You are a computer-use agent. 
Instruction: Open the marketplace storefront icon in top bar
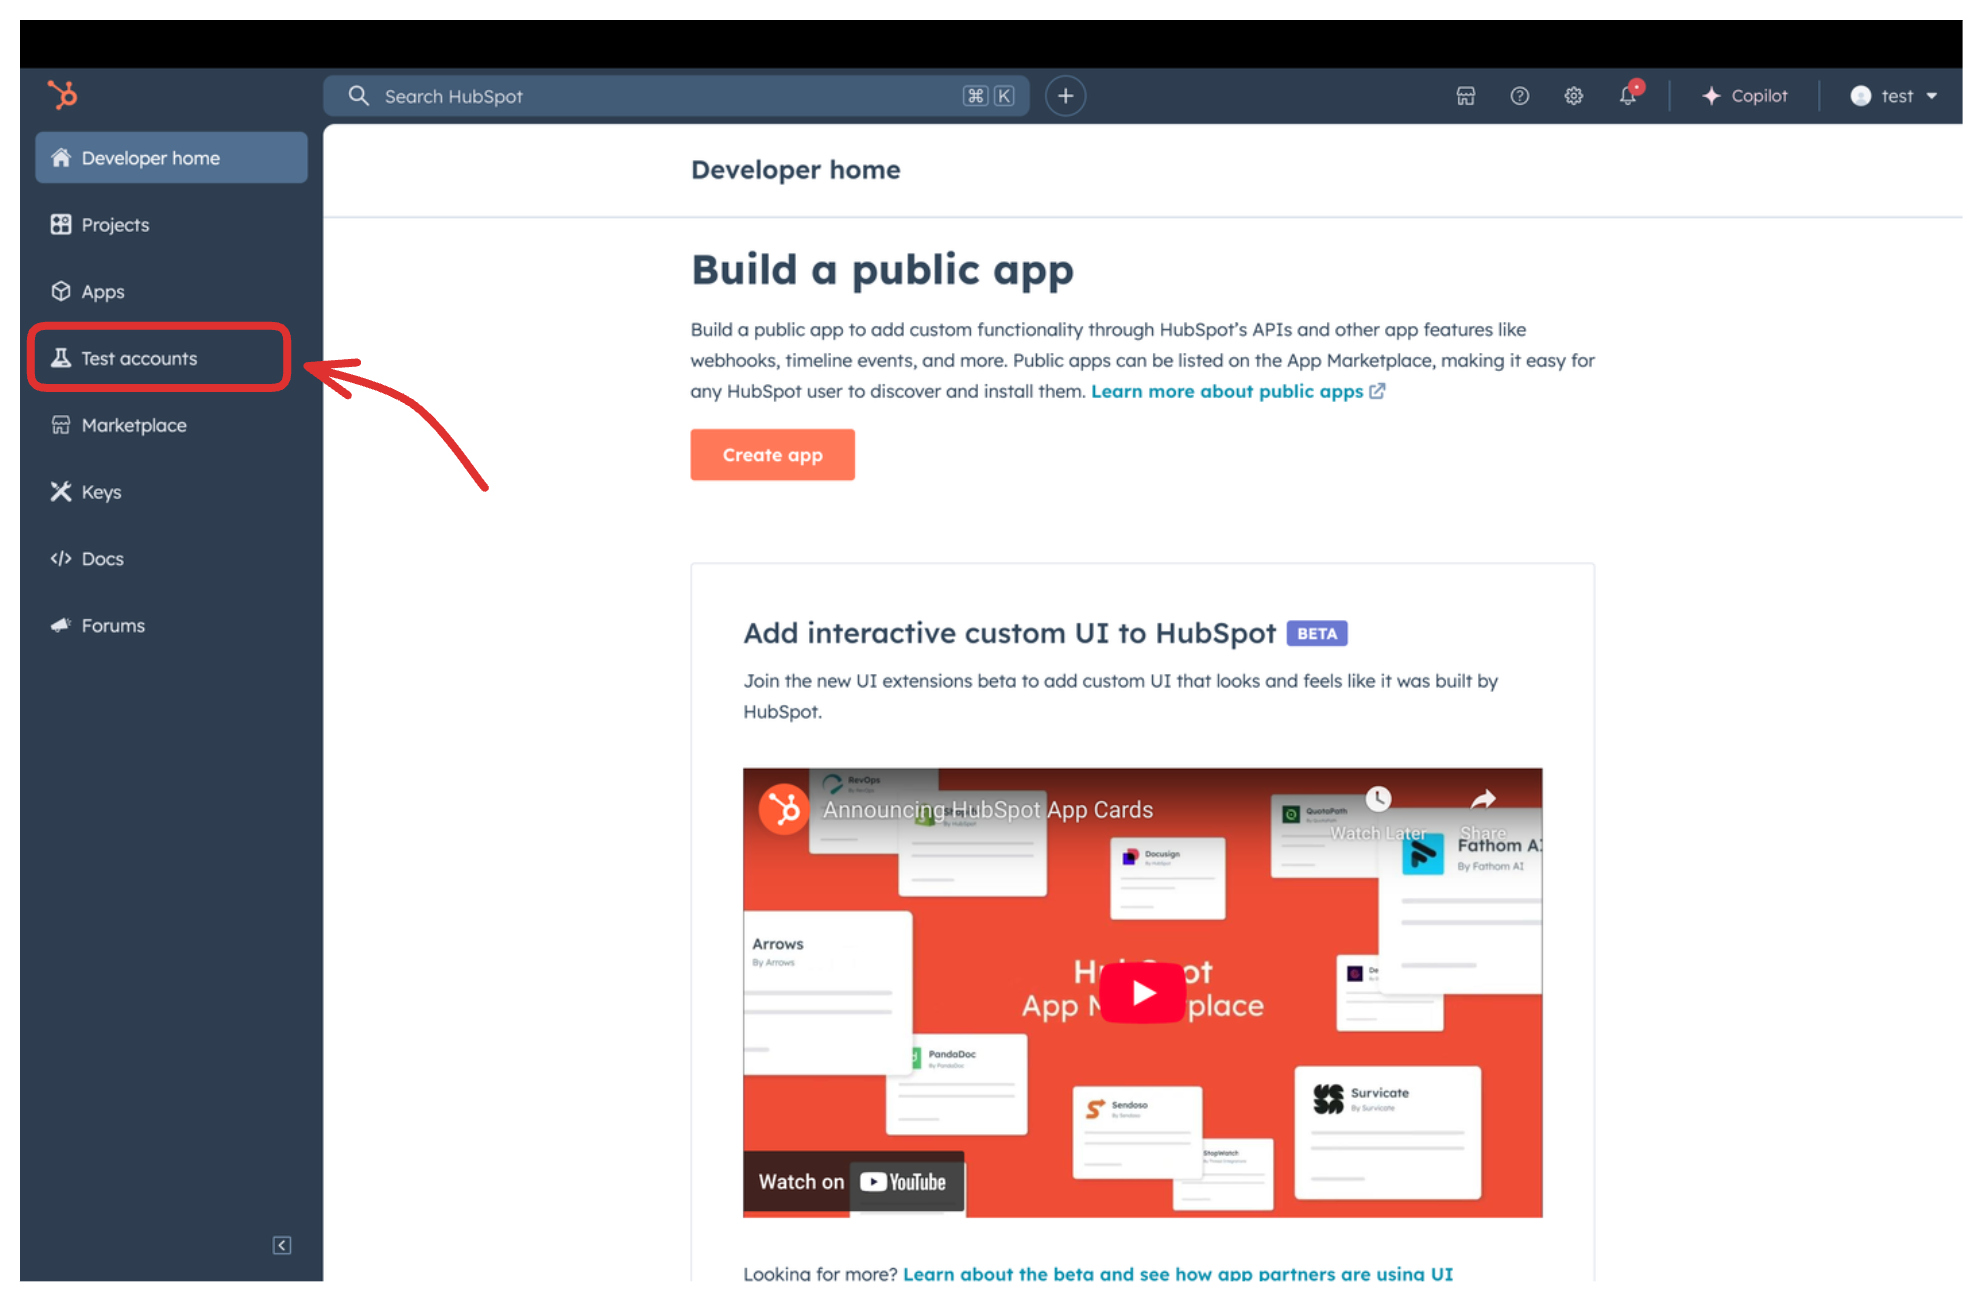pyautogui.click(x=1465, y=96)
